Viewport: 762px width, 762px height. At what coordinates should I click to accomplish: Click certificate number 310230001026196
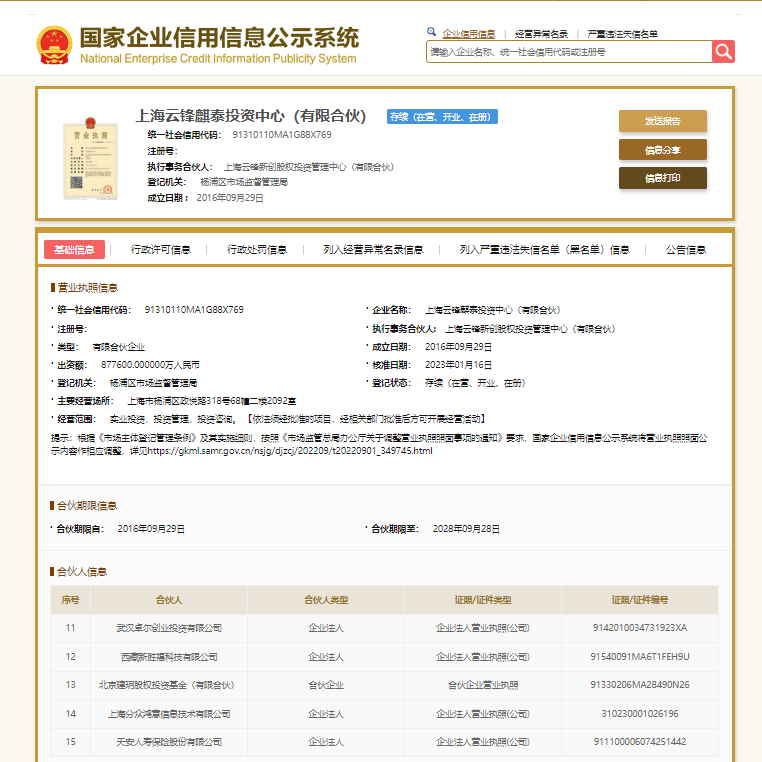[x=640, y=713]
